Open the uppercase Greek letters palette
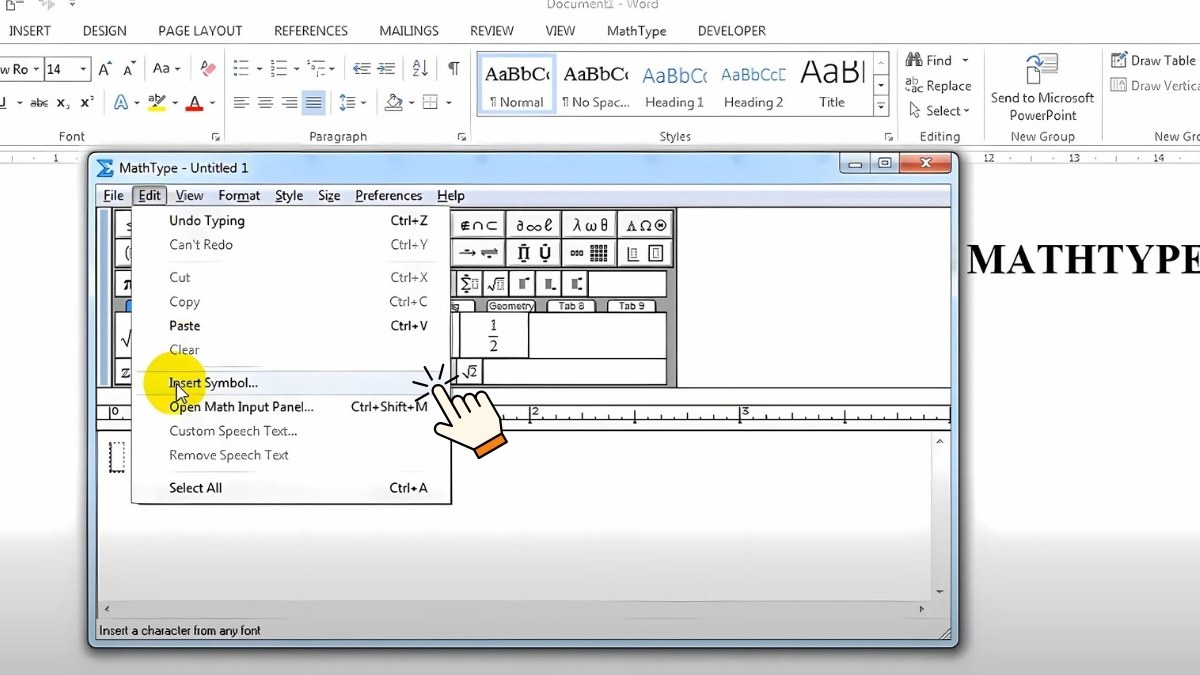 tap(645, 225)
